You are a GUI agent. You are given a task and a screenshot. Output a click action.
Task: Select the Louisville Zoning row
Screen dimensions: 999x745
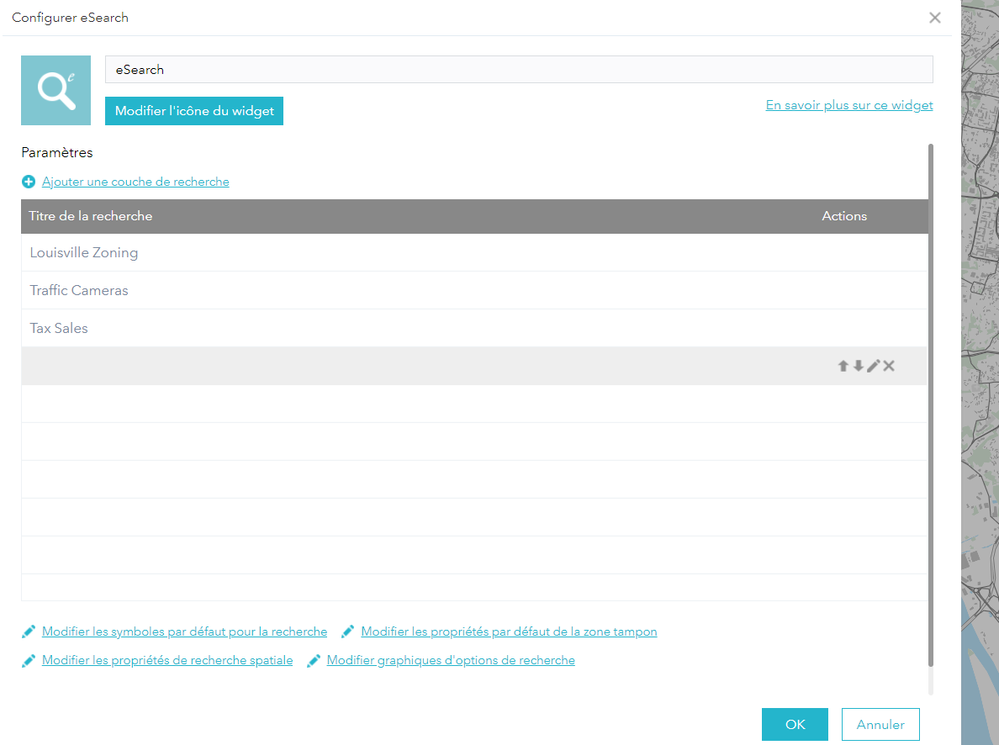474,252
